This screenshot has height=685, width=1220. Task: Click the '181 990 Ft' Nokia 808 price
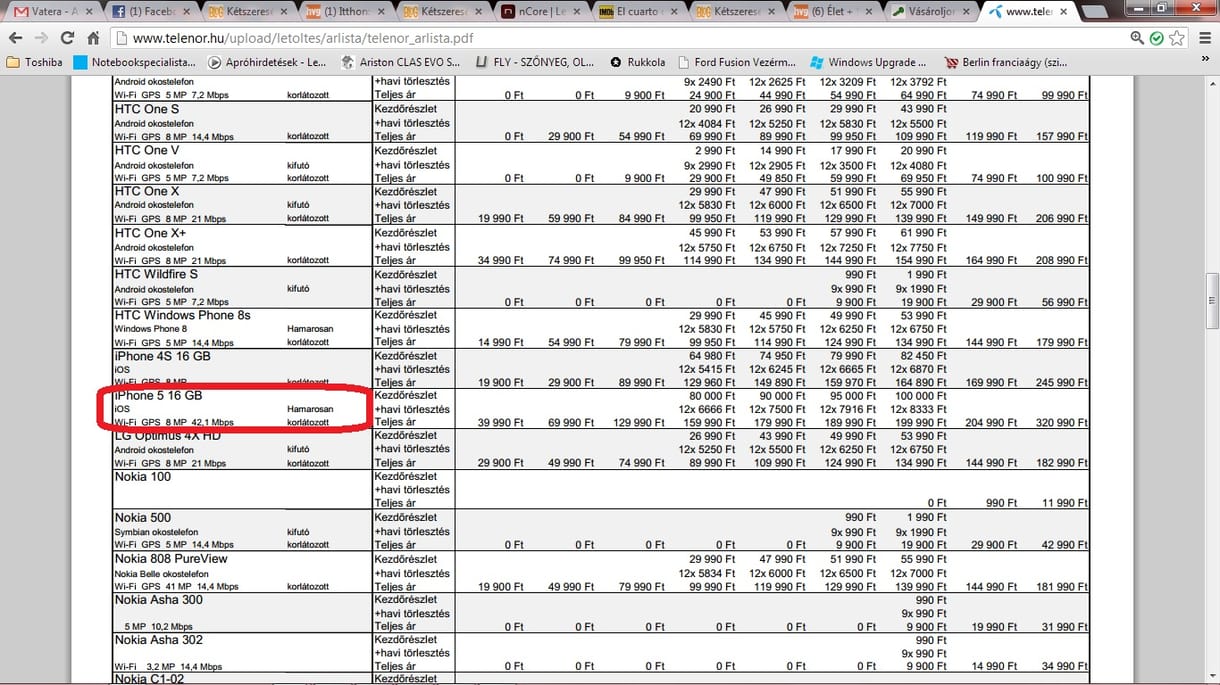[x=1064, y=587]
